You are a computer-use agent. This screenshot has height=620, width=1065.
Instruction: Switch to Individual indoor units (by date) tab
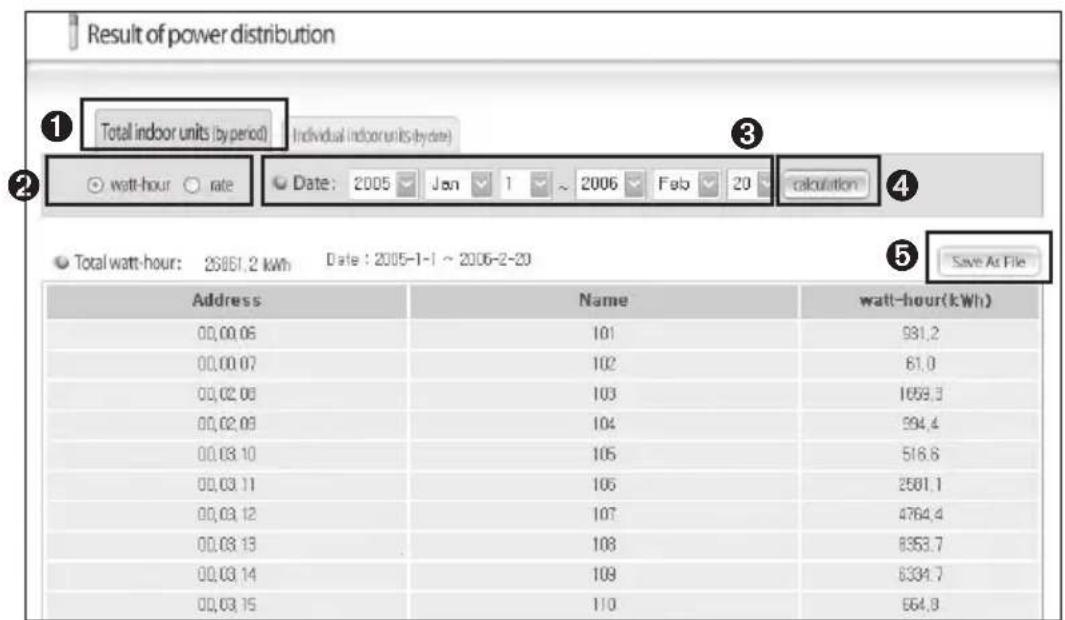372,135
